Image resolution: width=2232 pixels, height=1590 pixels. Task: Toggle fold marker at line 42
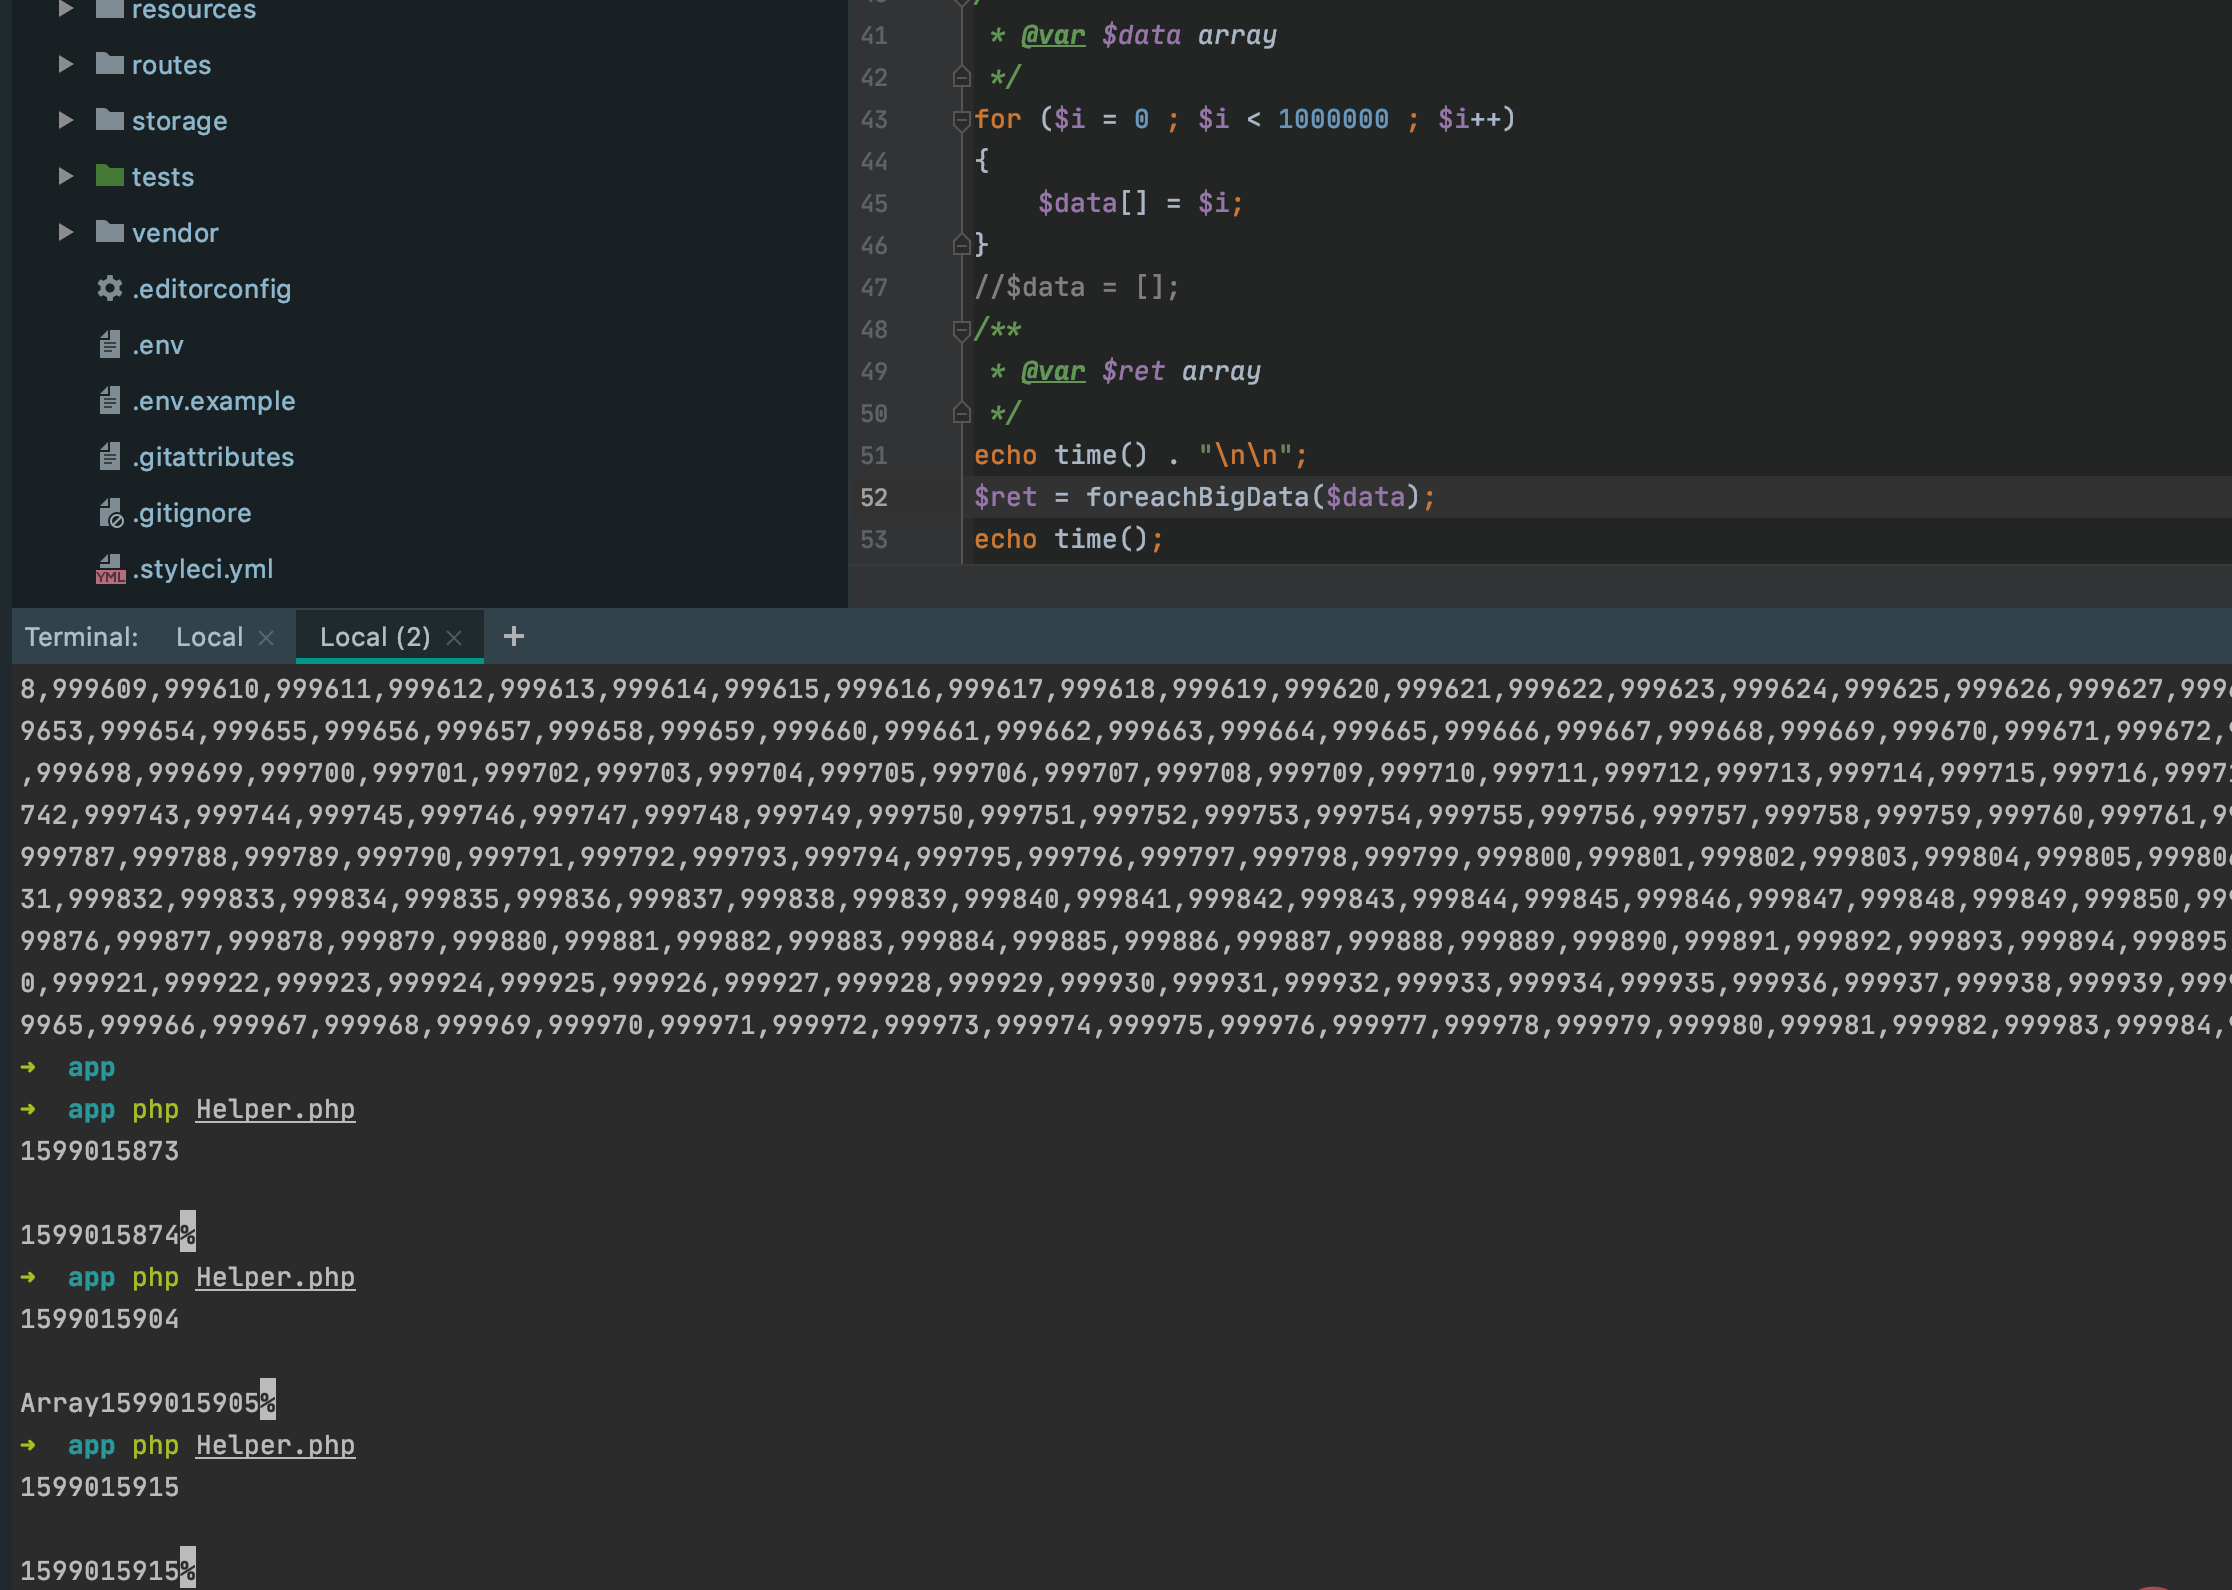click(x=962, y=77)
